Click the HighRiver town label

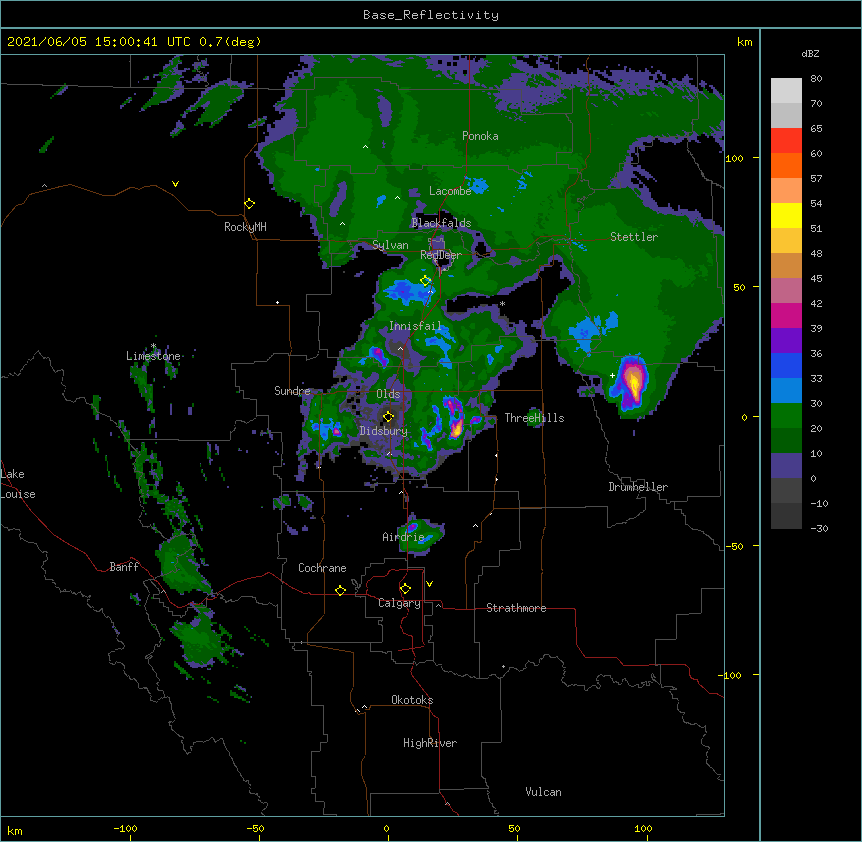(430, 743)
